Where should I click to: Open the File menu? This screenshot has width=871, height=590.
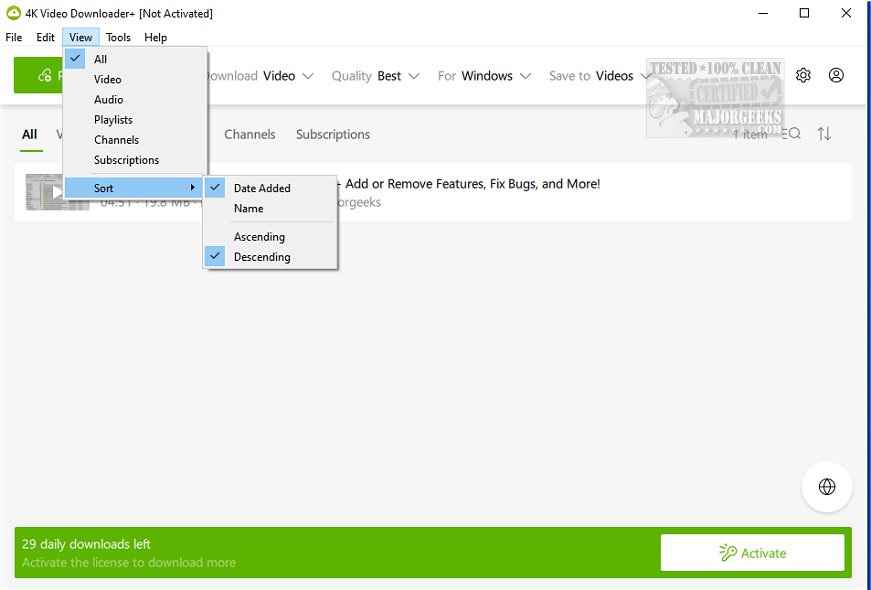[x=14, y=37]
